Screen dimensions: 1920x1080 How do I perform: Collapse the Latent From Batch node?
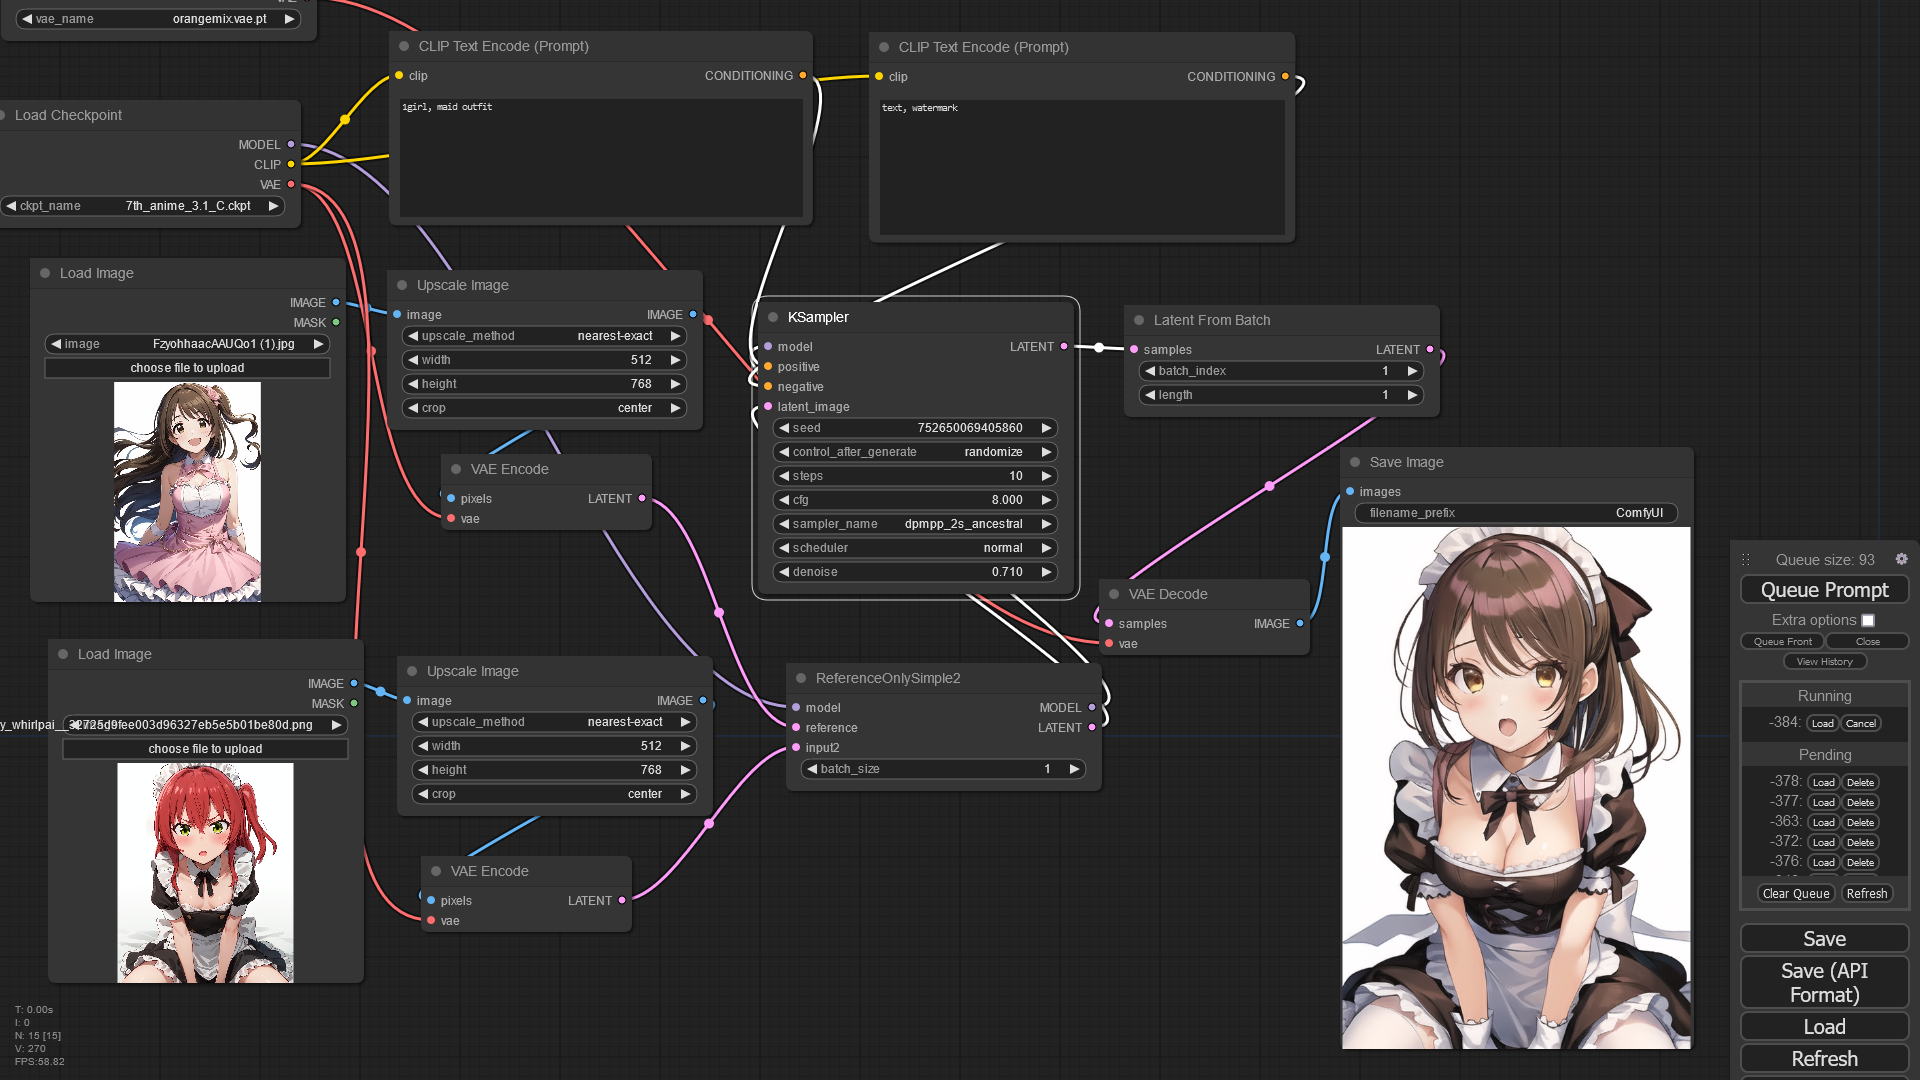point(1139,320)
